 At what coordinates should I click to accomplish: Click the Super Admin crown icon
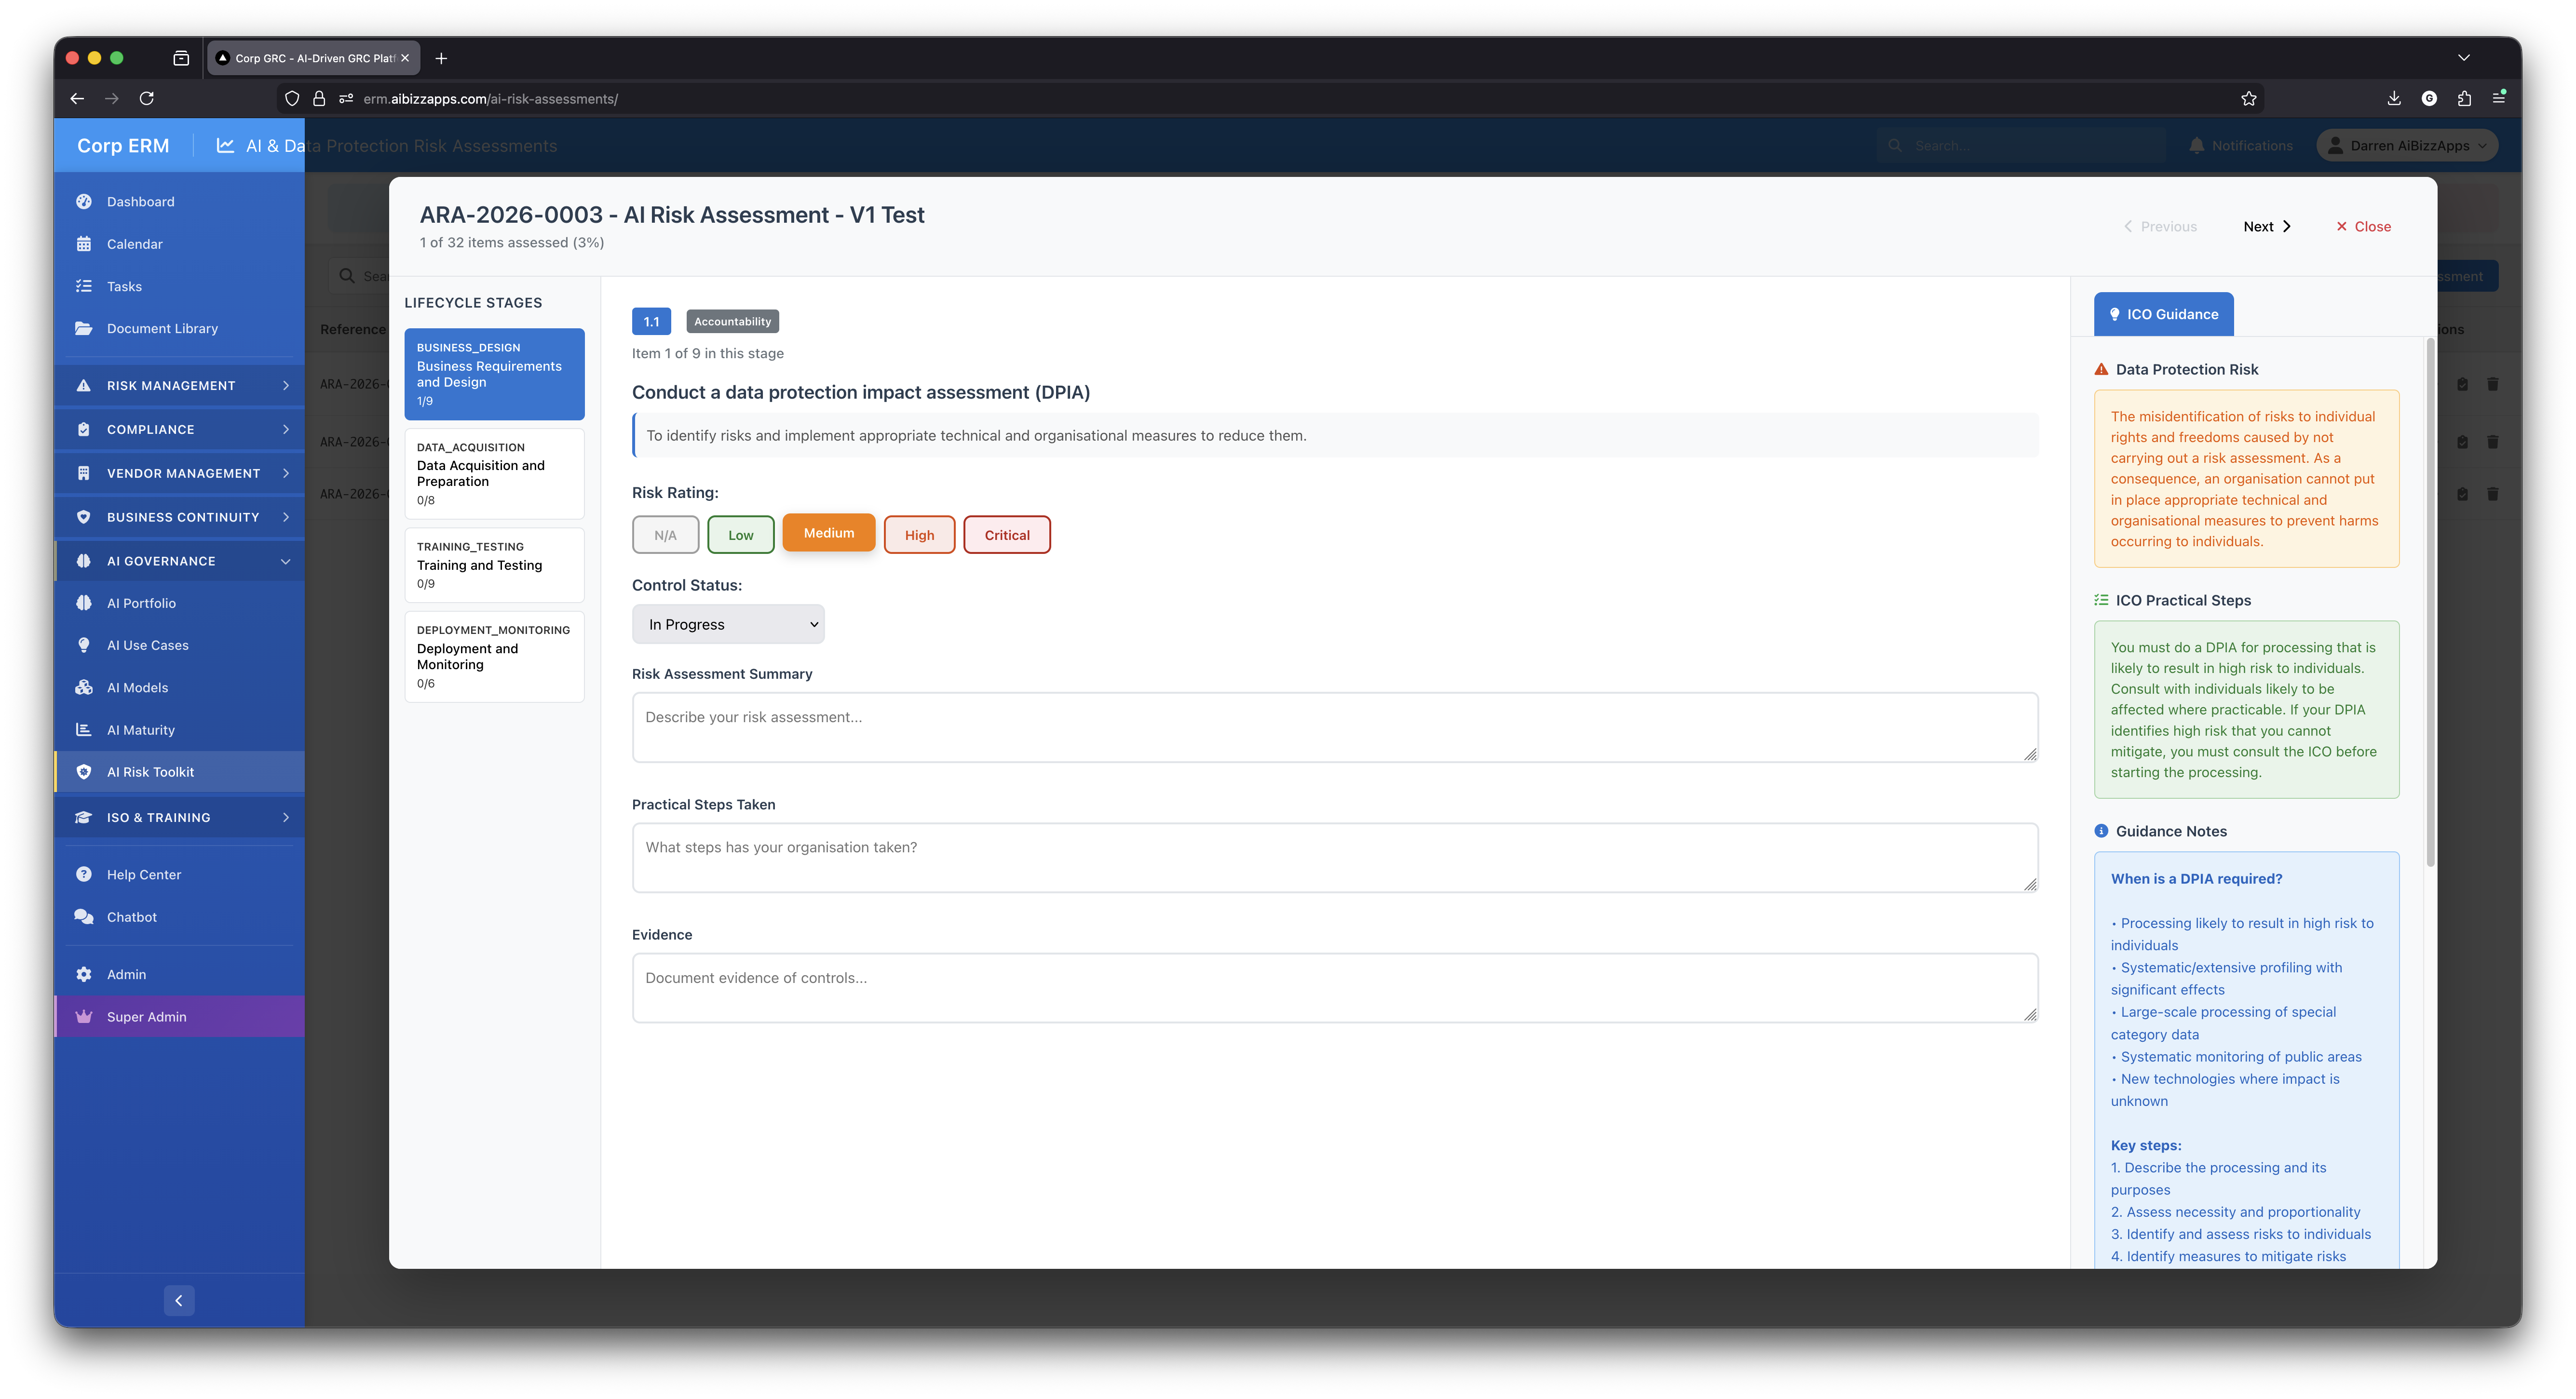(x=84, y=1017)
